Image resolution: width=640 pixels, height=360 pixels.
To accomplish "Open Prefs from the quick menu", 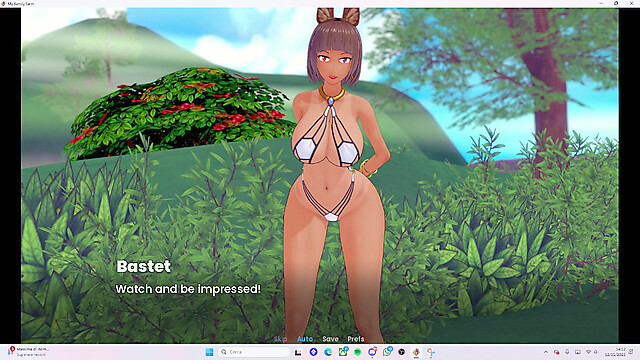I will coord(356,339).
